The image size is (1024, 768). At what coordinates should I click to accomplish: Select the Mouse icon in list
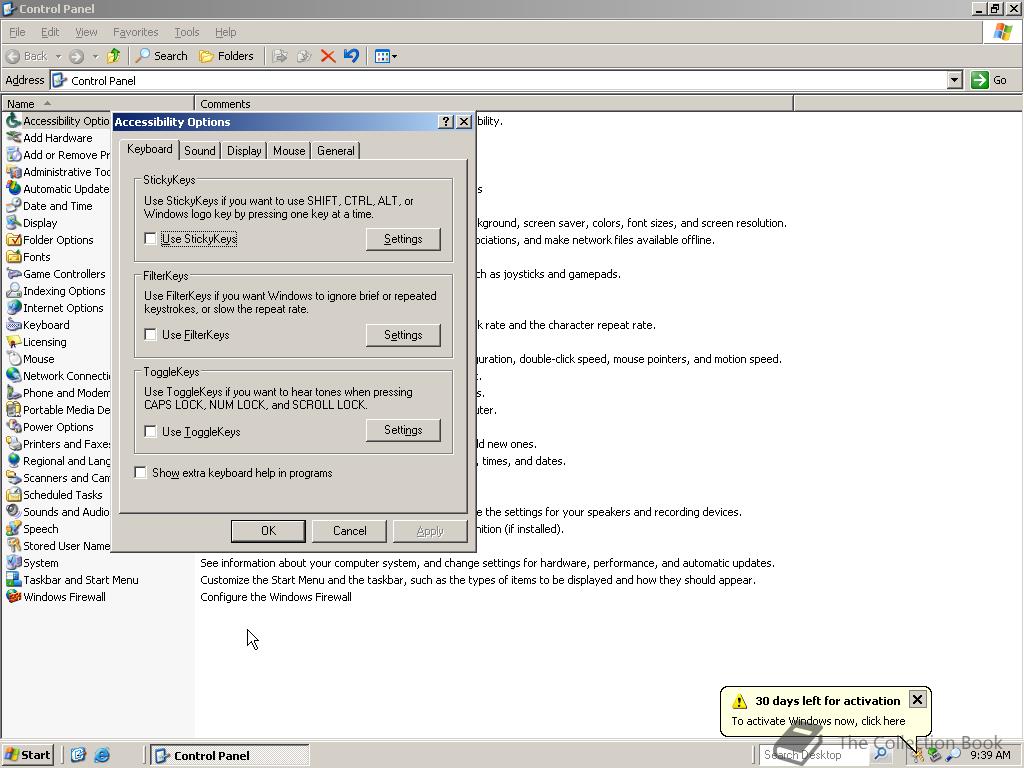(x=14, y=359)
